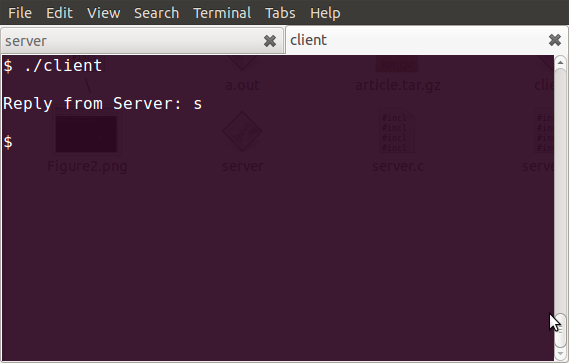Select the client tab
This screenshot has width=569, height=363.
click(427, 40)
